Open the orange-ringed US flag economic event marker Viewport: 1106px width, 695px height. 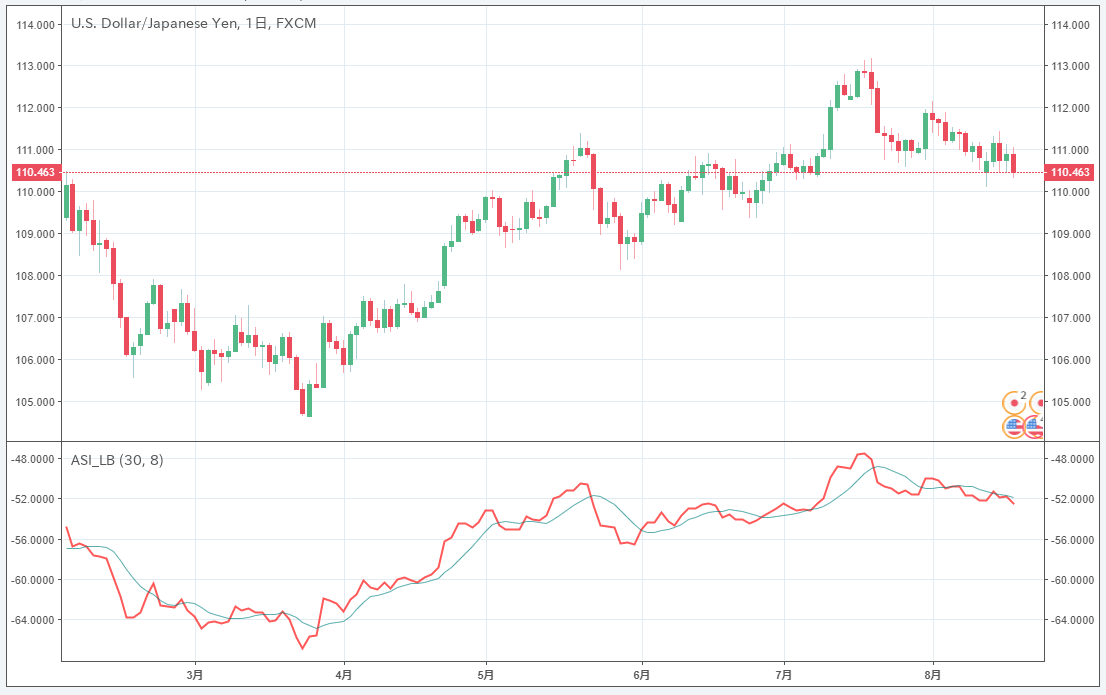pos(1014,426)
